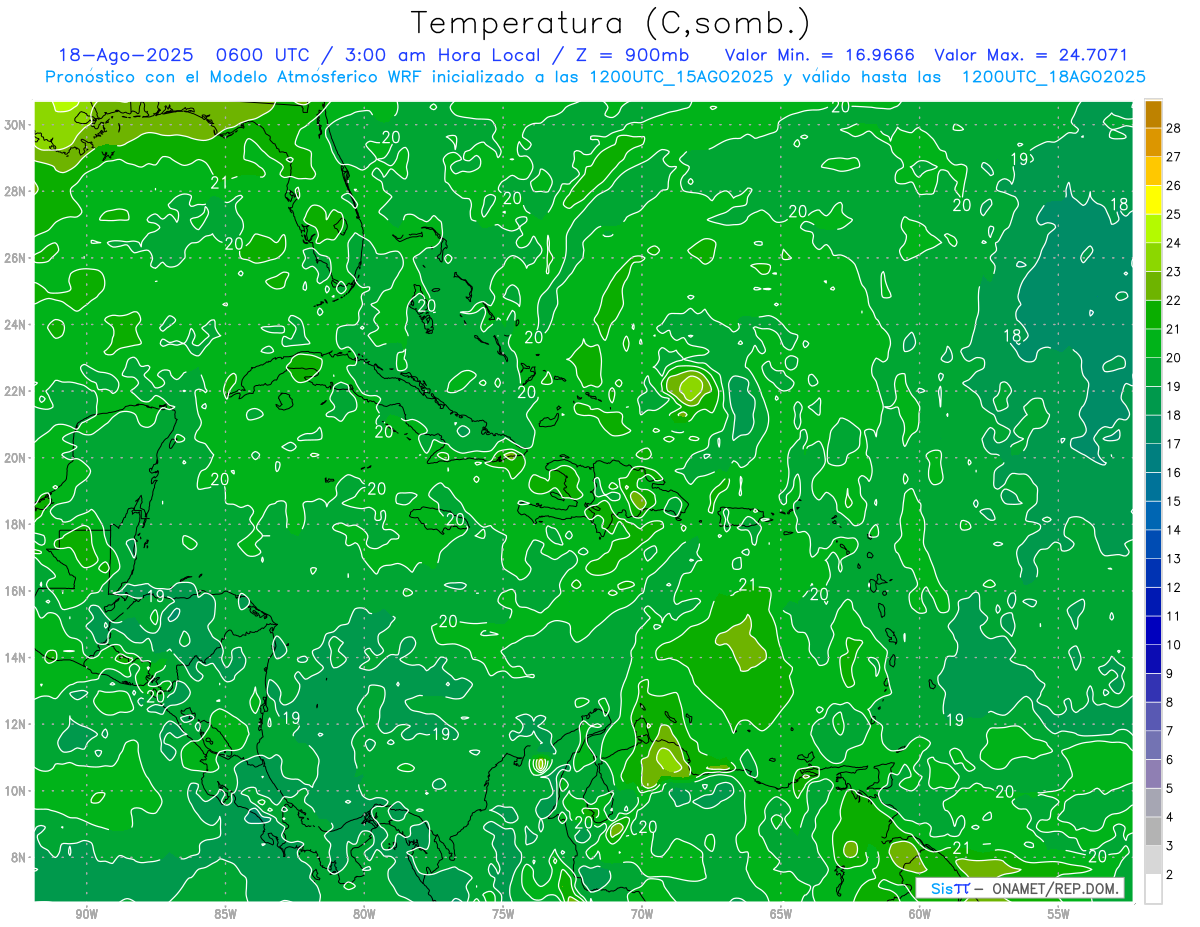Pick the dark blue swatch between 10 and 11
1200x927 pixels.
pyautogui.click(x=1153, y=631)
